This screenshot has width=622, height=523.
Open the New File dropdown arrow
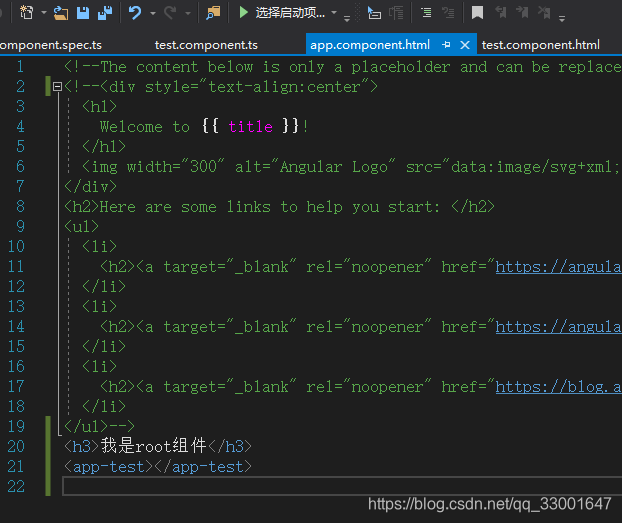pos(44,13)
